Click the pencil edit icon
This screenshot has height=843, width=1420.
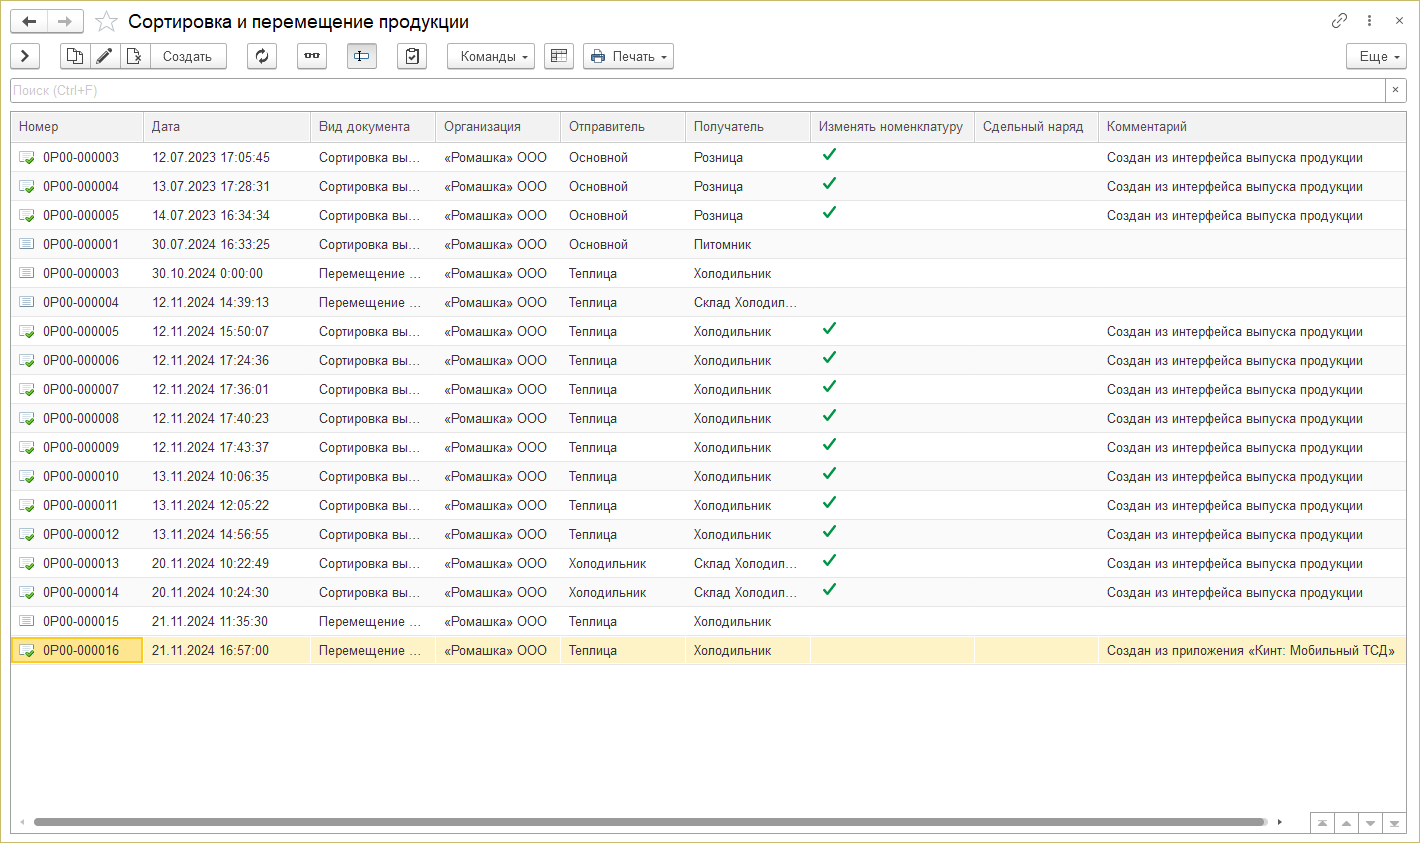[x=104, y=56]
